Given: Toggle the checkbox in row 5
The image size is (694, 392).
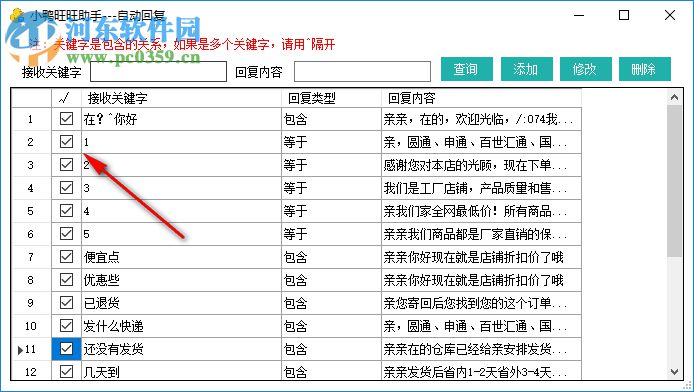Looking at the screenshot, I should click(x=66, y=211).
